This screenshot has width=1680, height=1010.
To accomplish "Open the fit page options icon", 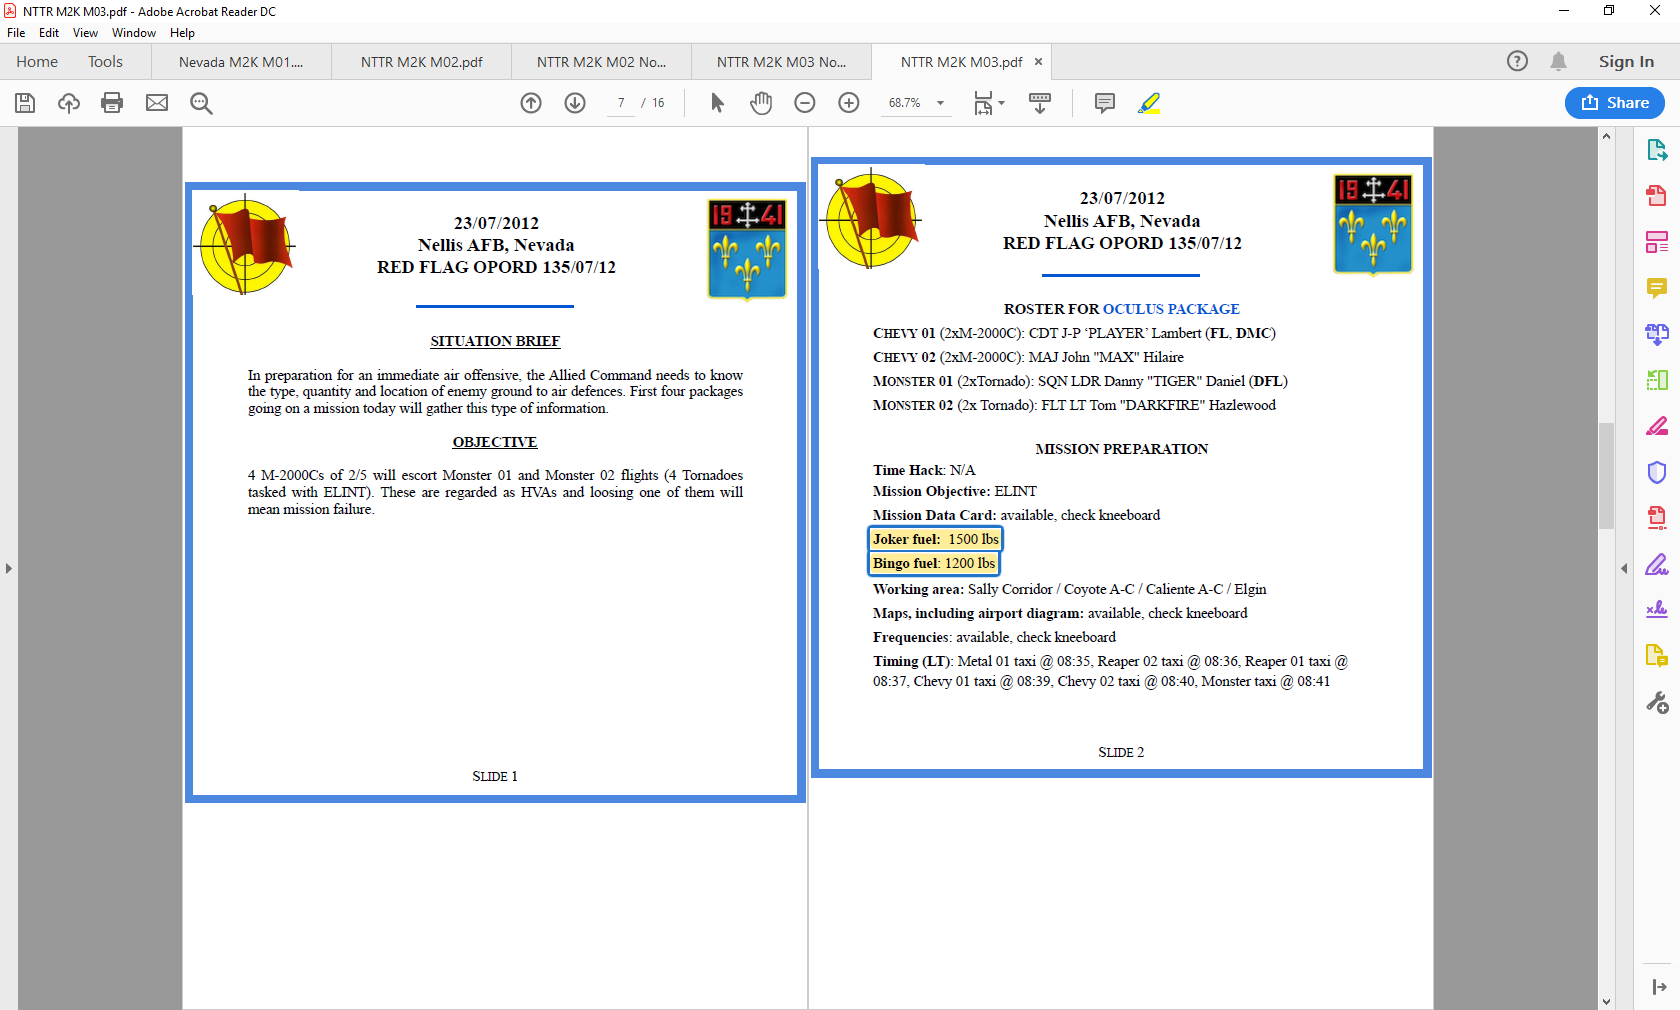I will (988, 103).
